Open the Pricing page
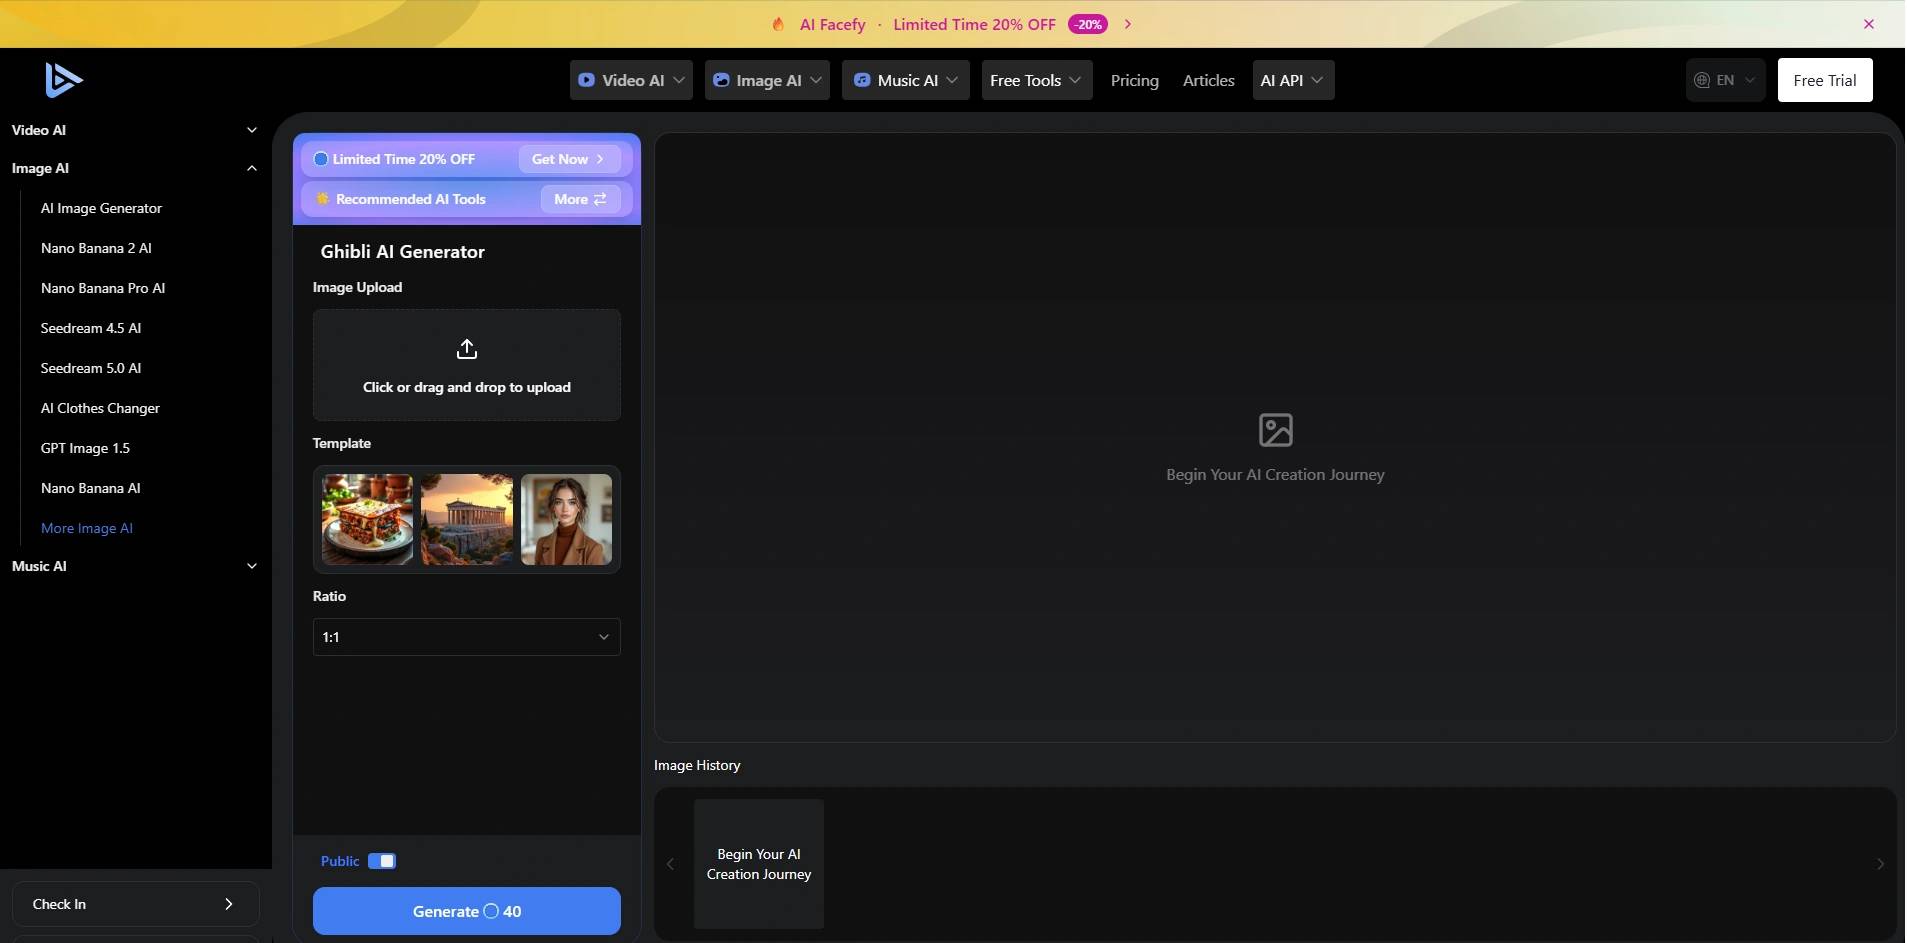This screenshot has height=943, width=1907. point(1134,80)
